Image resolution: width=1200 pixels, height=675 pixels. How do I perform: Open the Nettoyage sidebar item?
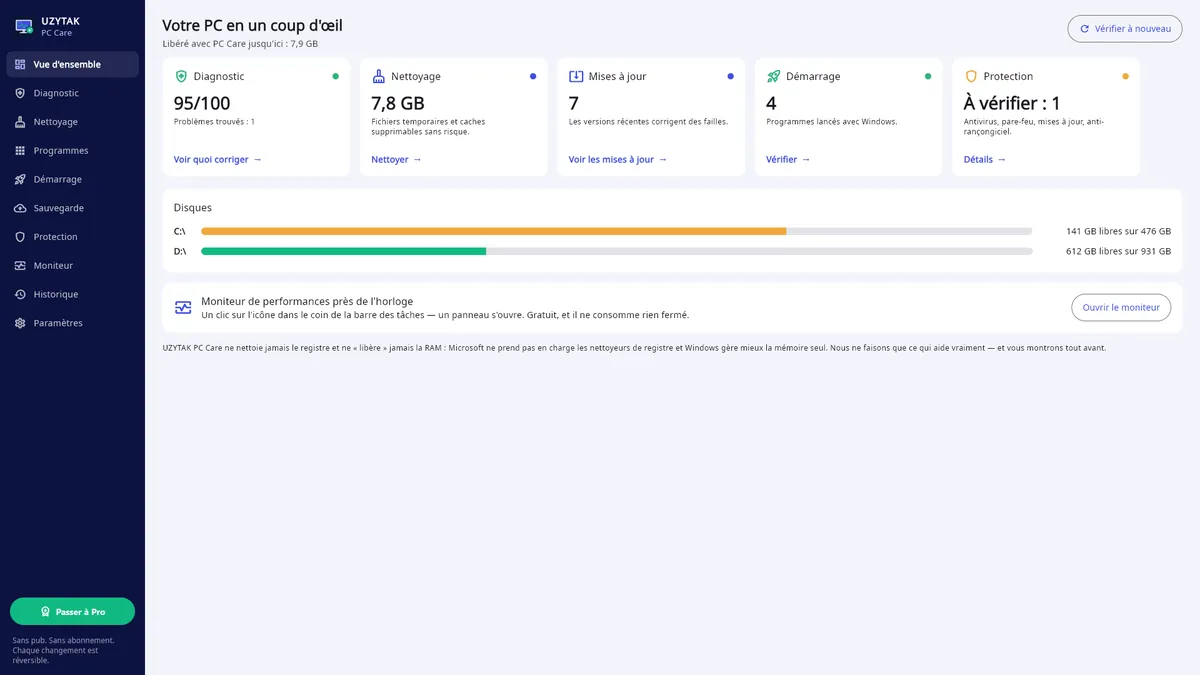coord(72,122)
